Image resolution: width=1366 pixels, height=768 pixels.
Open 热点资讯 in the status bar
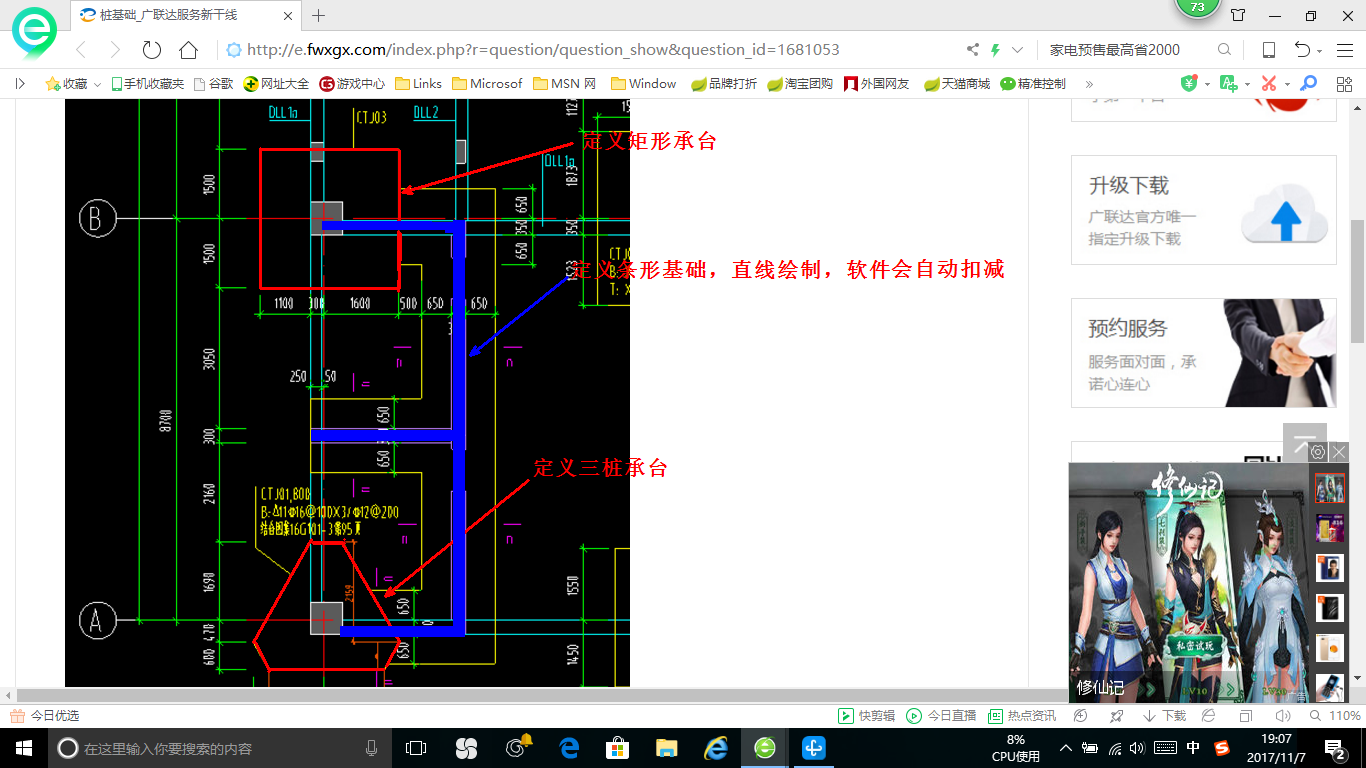(x=1022, y=716)
